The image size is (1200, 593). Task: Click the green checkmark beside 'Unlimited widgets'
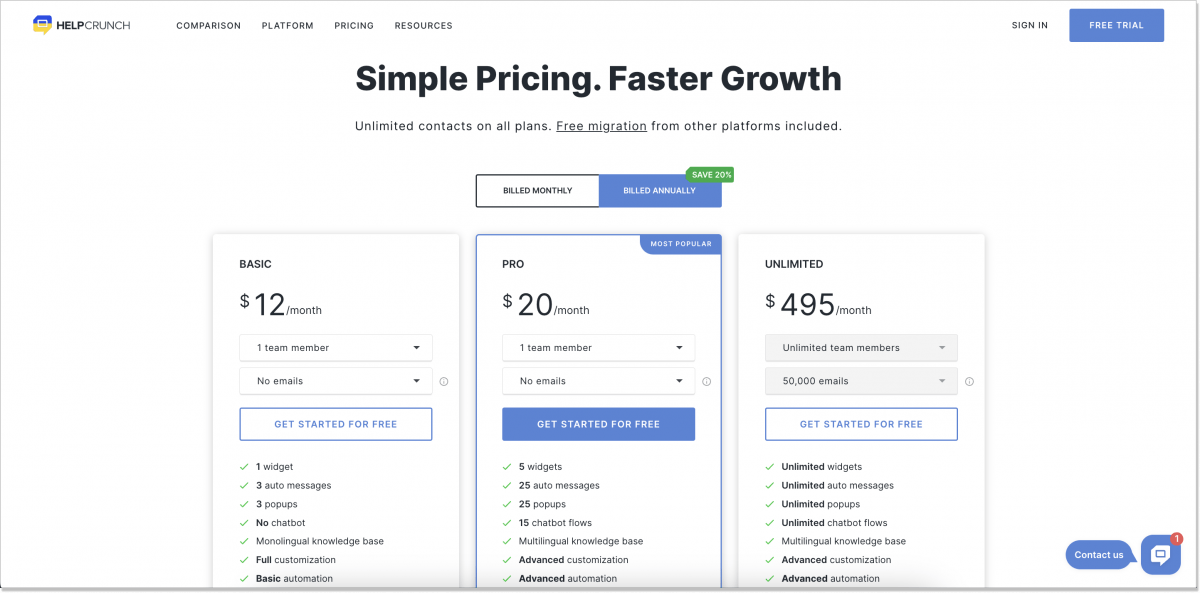(771, 466)
